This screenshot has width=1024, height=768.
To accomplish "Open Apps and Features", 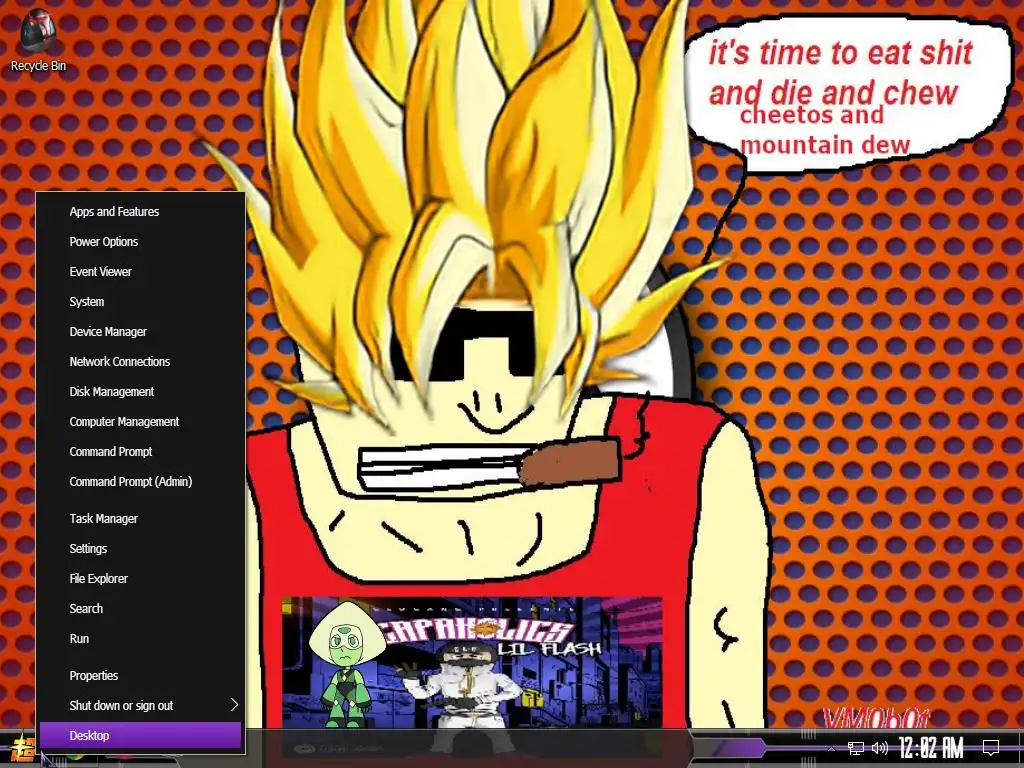I will [x=140, y=212].
